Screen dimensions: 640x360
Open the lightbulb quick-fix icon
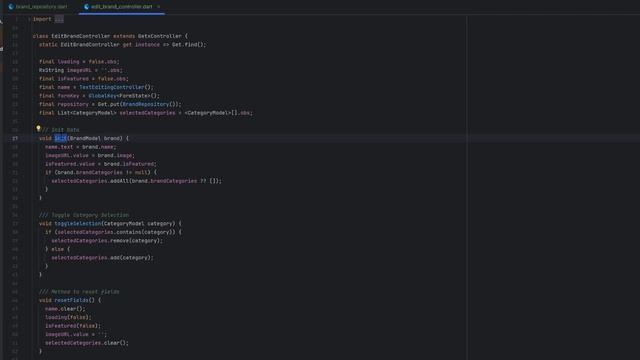tap(38, 129)
